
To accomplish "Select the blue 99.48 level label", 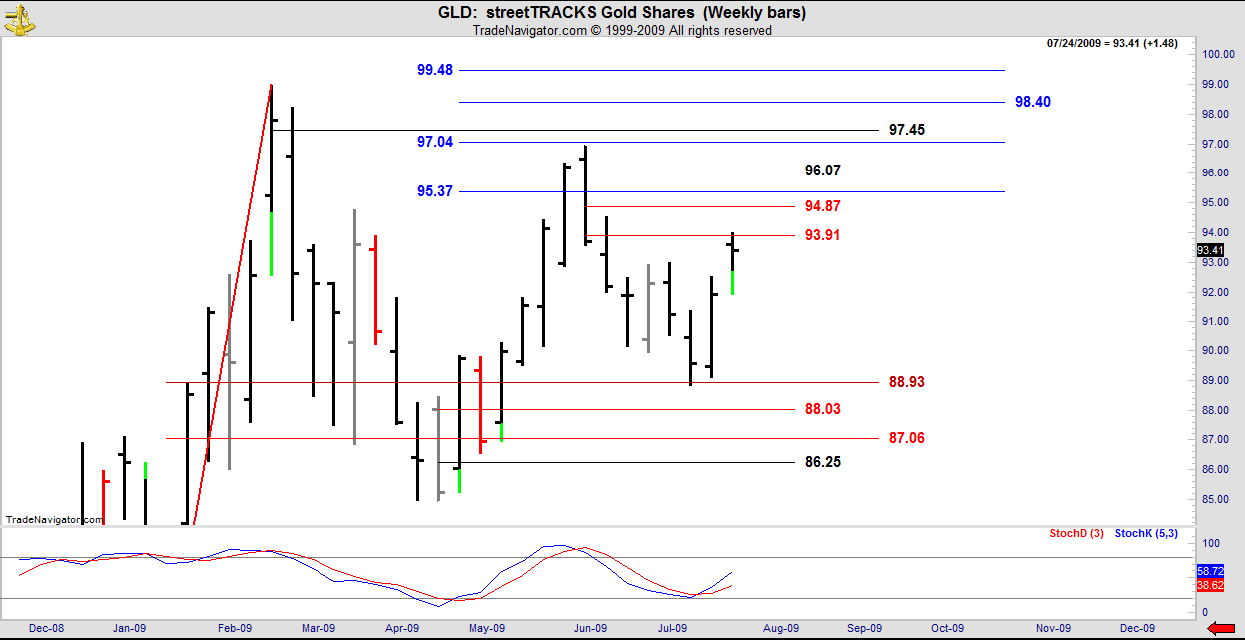I will click(x=435, y=70).
